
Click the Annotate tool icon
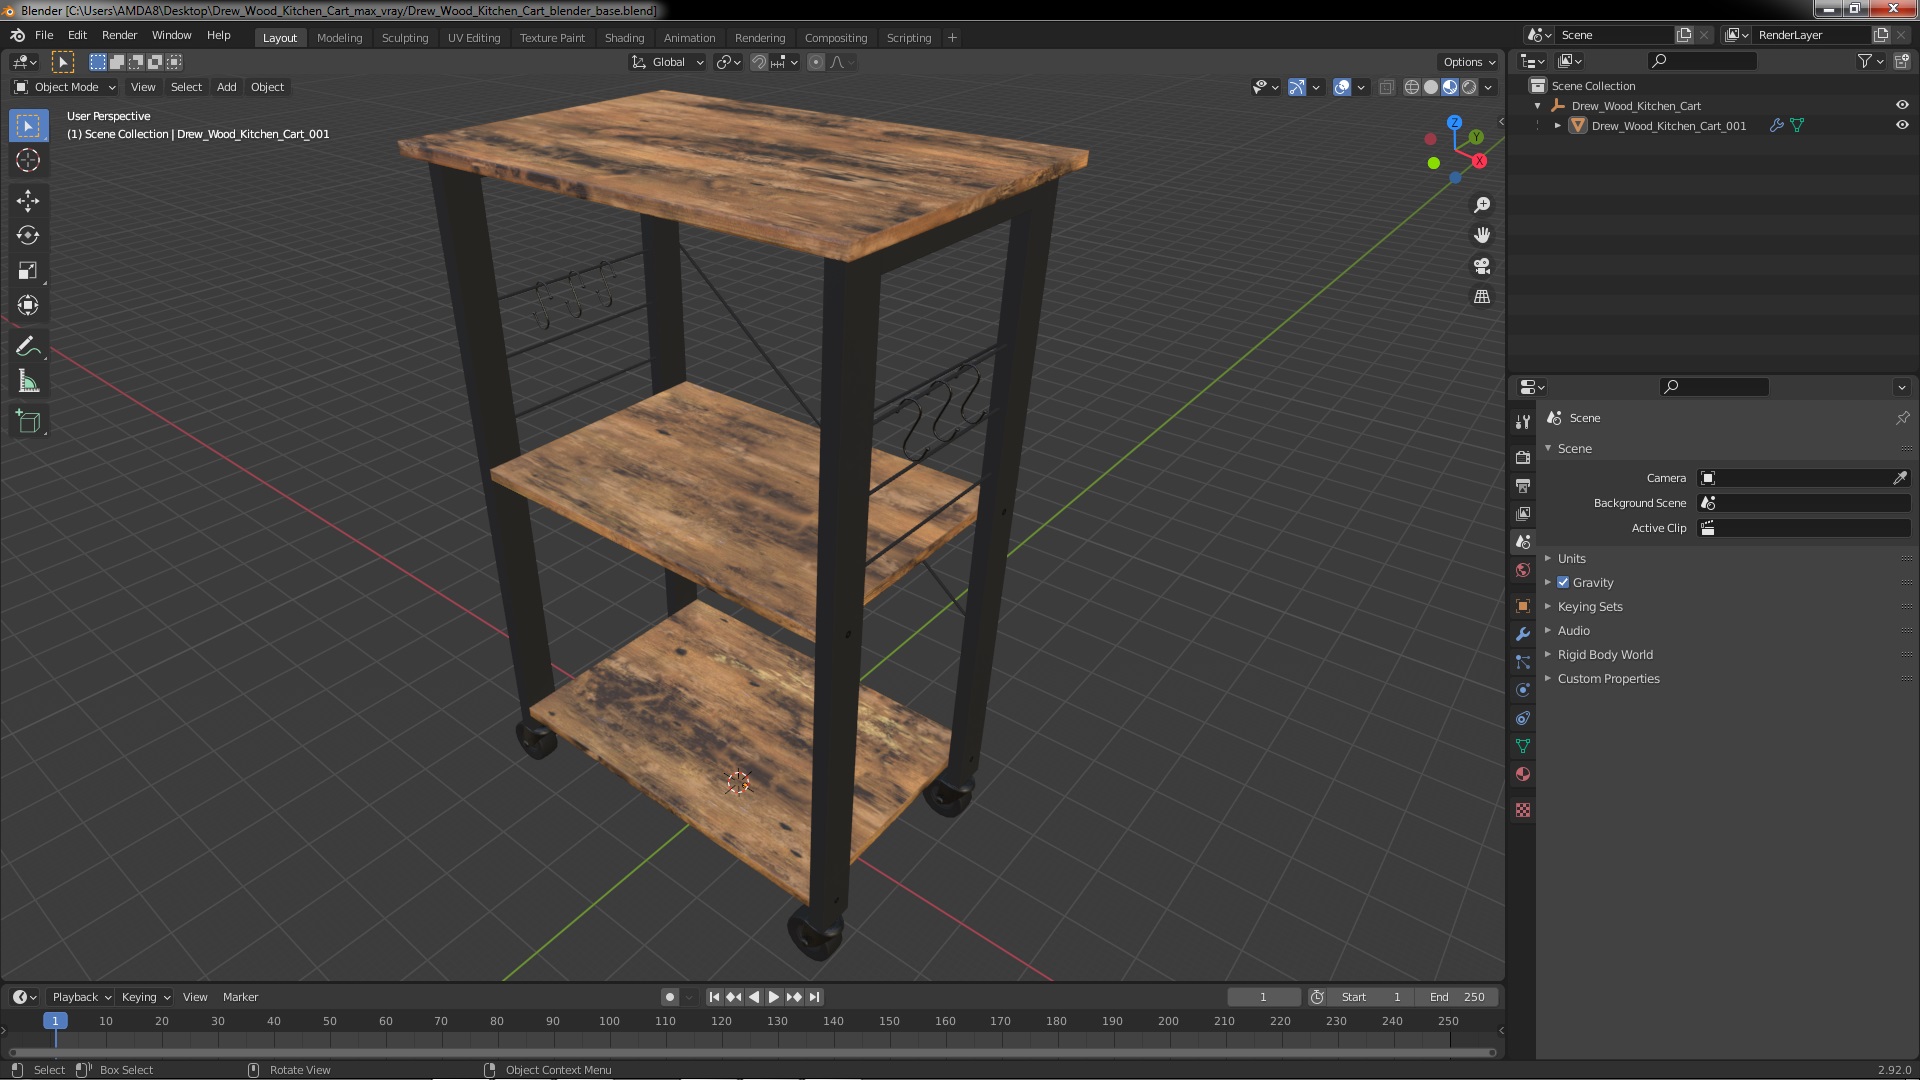[x=29, y=345]
